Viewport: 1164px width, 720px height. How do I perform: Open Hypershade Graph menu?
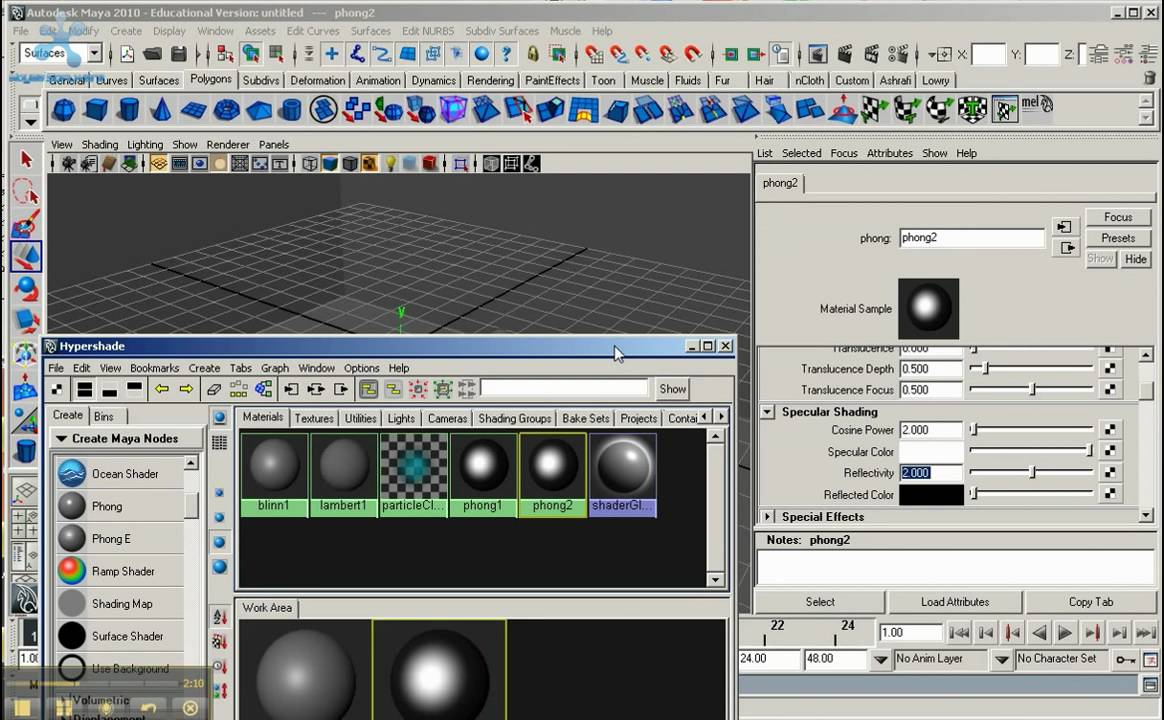(x=275, y=368)
